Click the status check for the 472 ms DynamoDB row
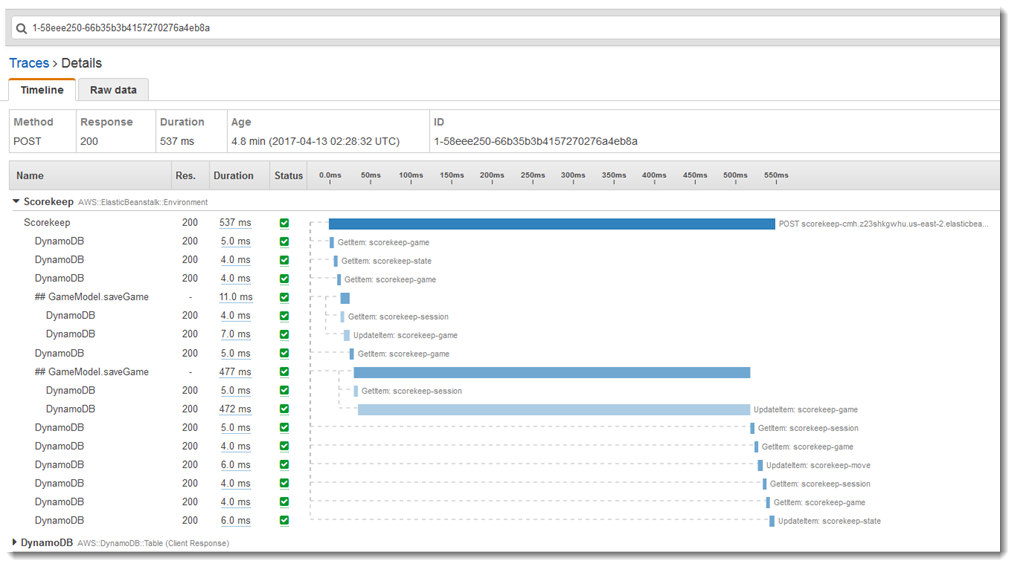The width and height of the screenshot is (1015, 567). [x=284, y=409]
